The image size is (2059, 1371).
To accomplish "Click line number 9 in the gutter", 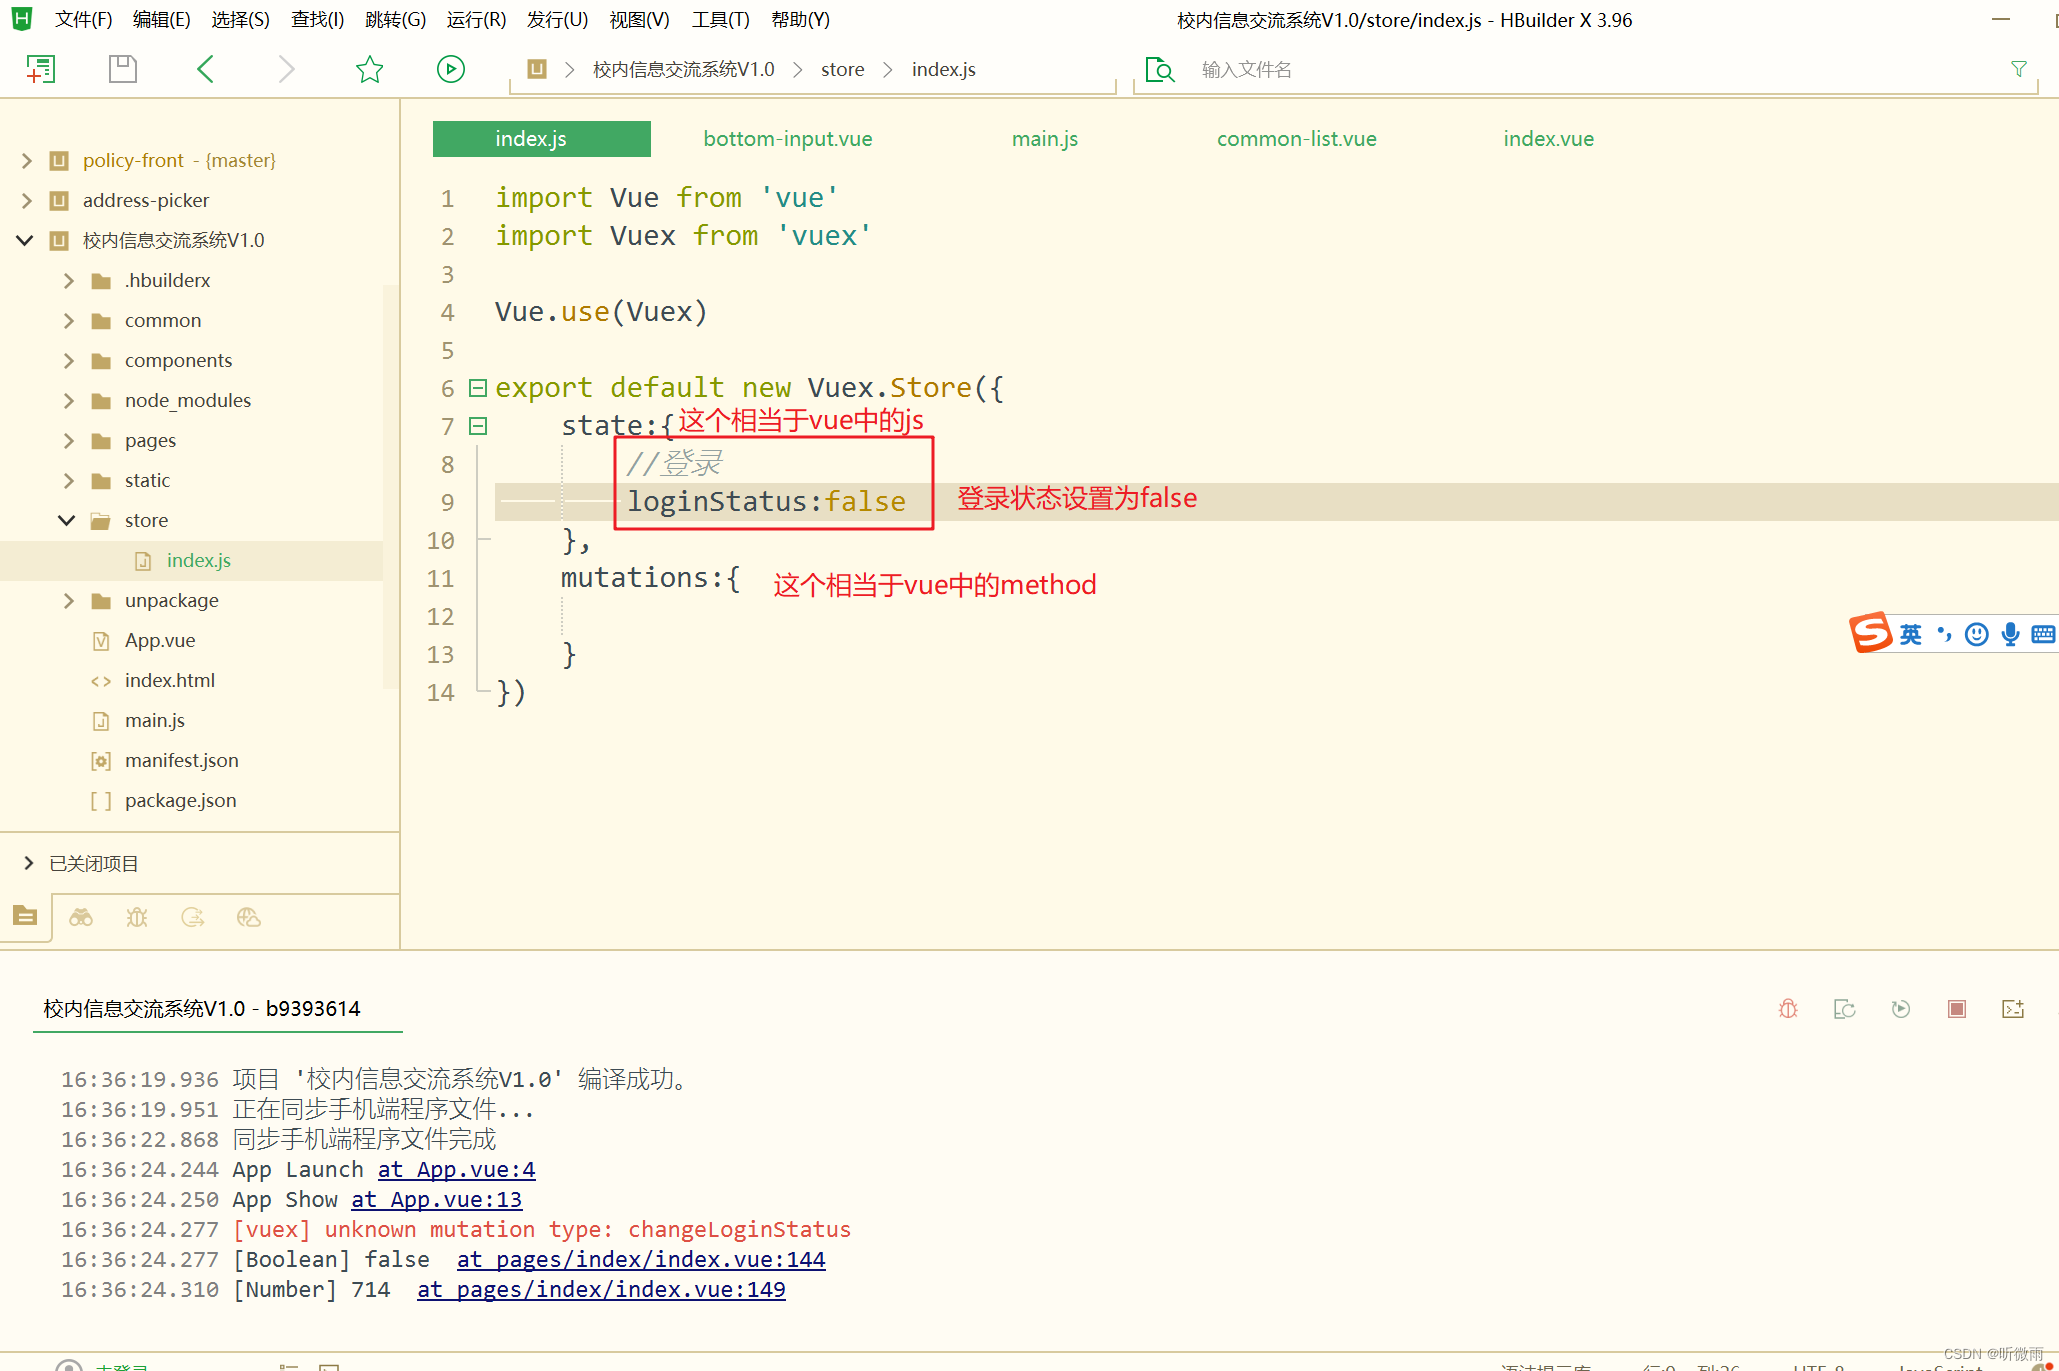I will point(447,502).
